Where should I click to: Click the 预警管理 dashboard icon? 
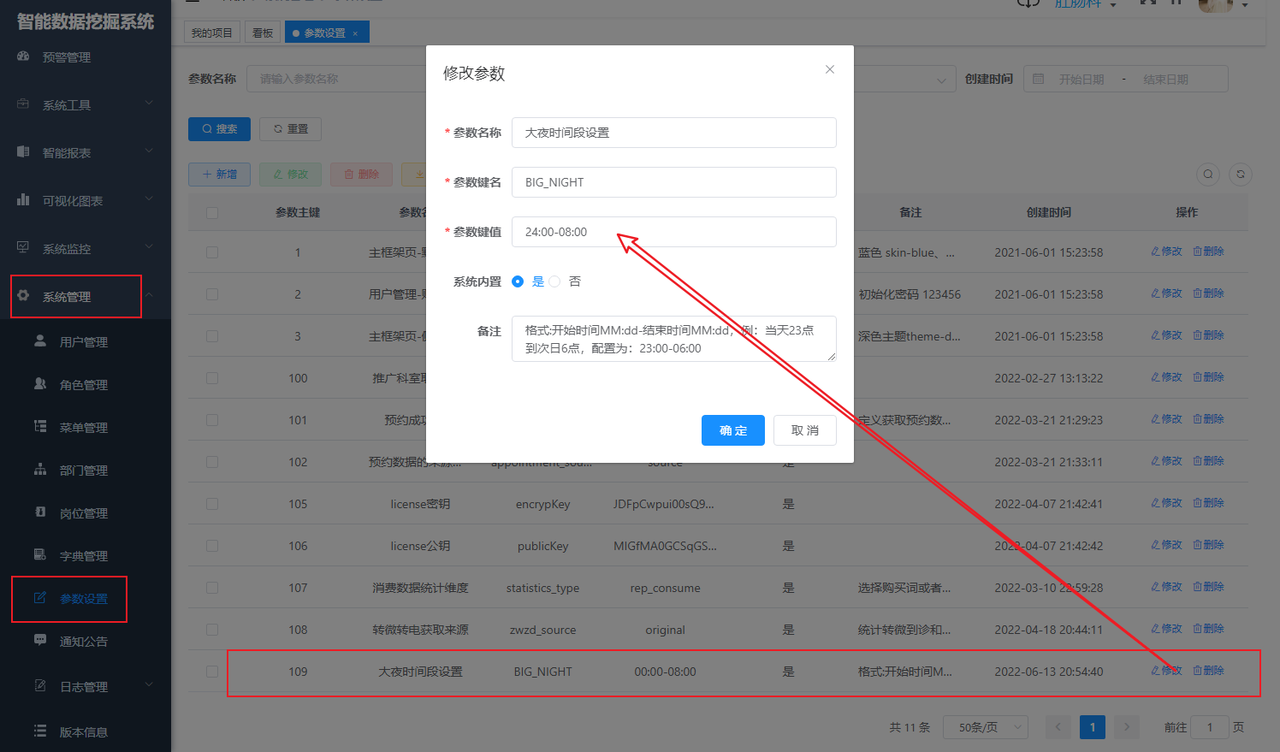(23, 57)
